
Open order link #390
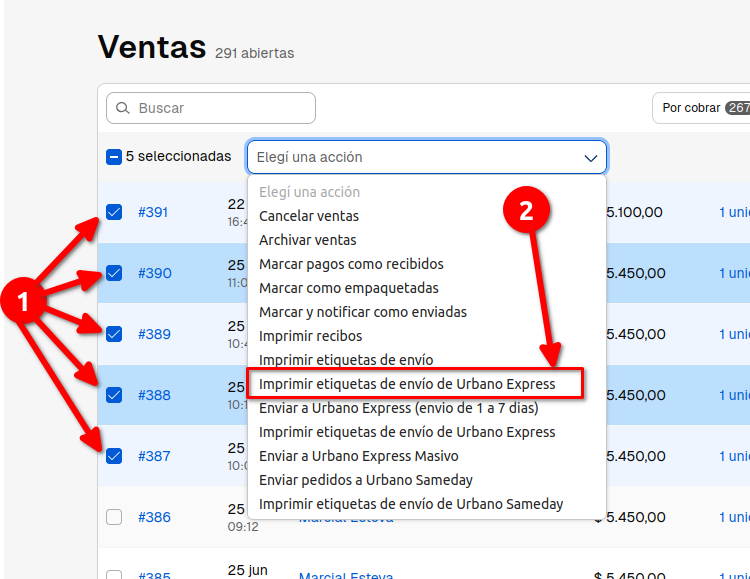click(x=155, y=273)
